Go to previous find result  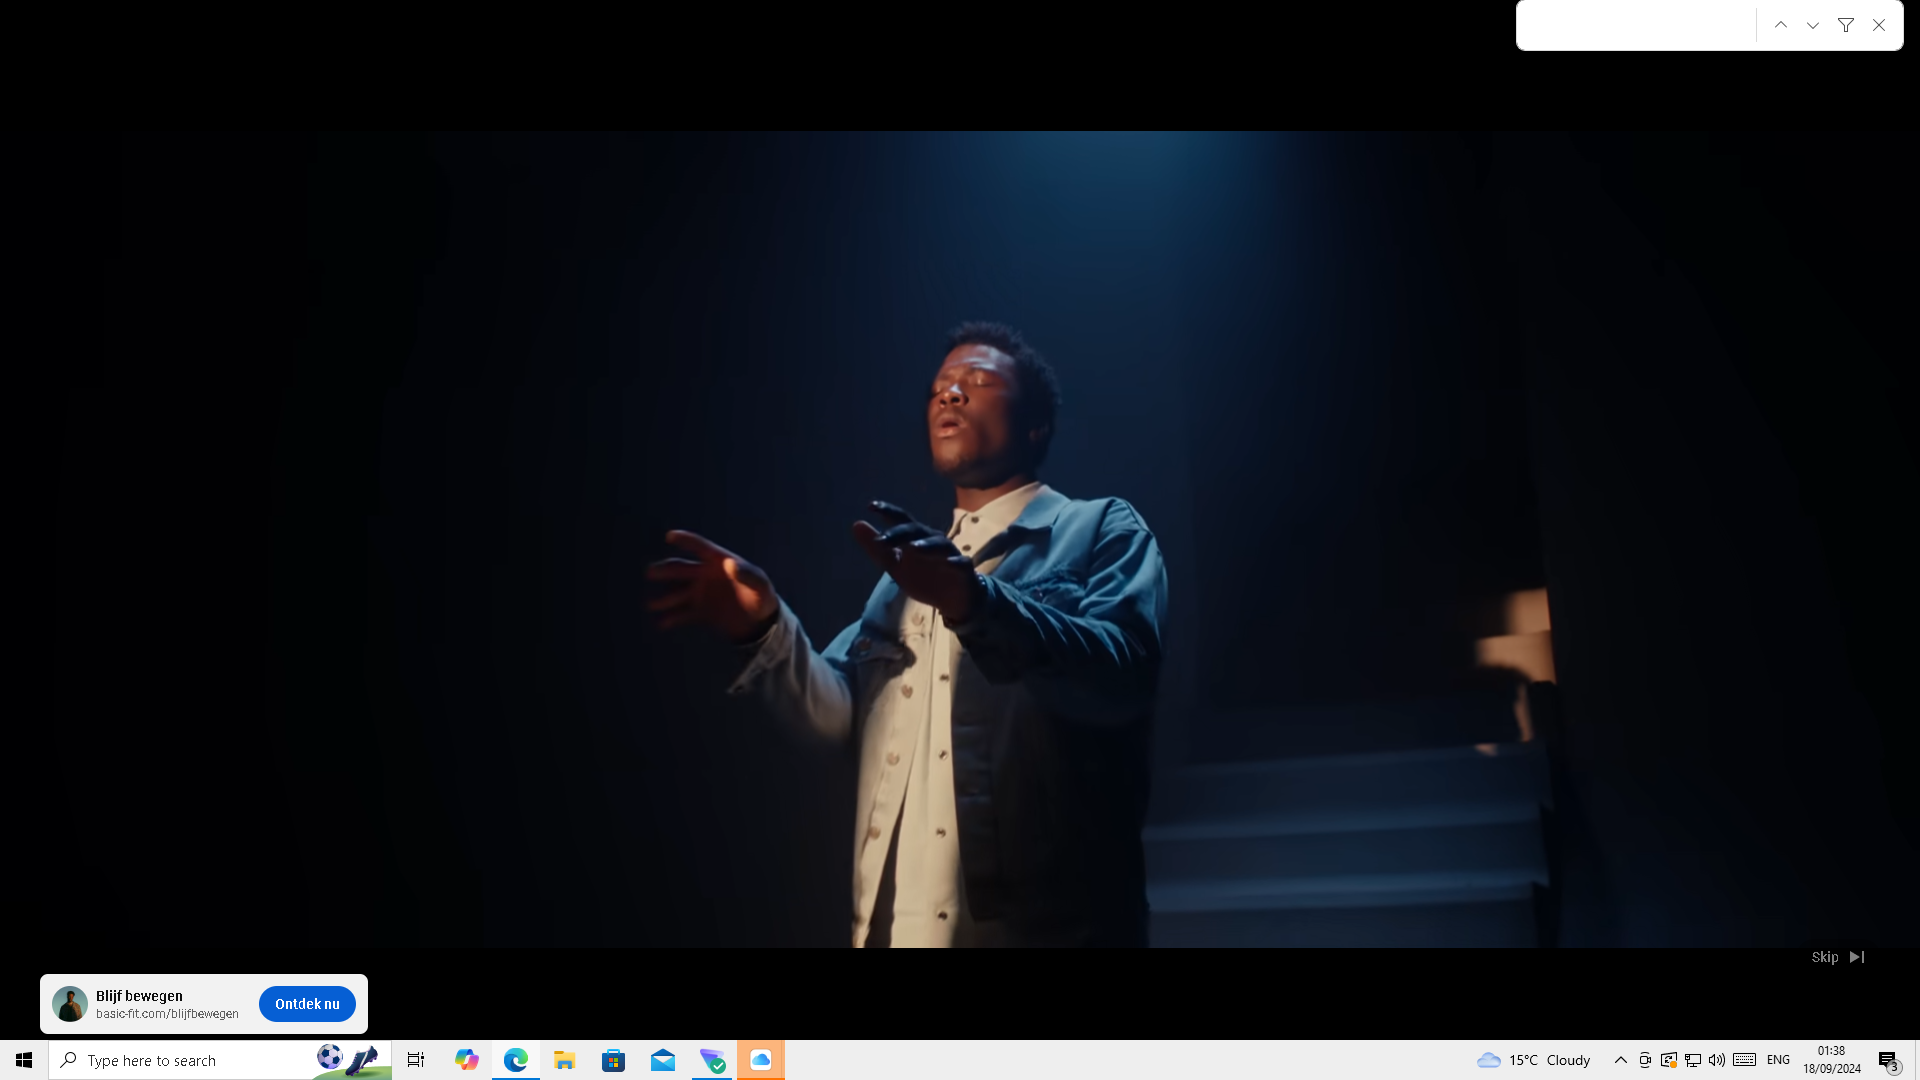(x=1781, y=25)
